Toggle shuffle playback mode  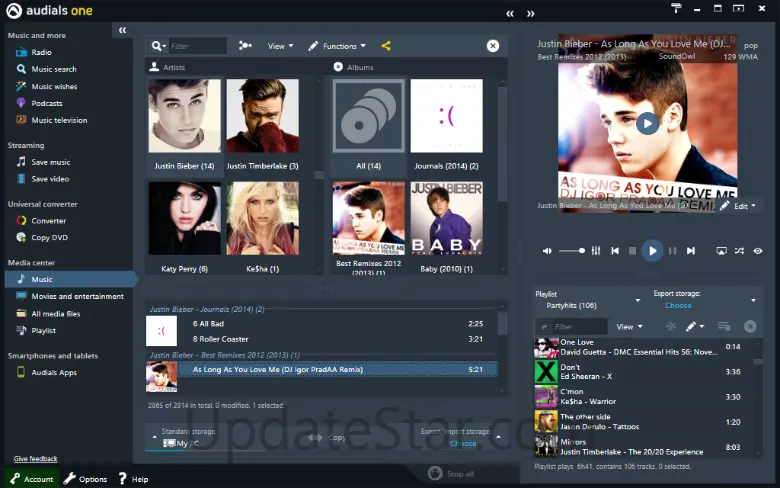[739, 251]
